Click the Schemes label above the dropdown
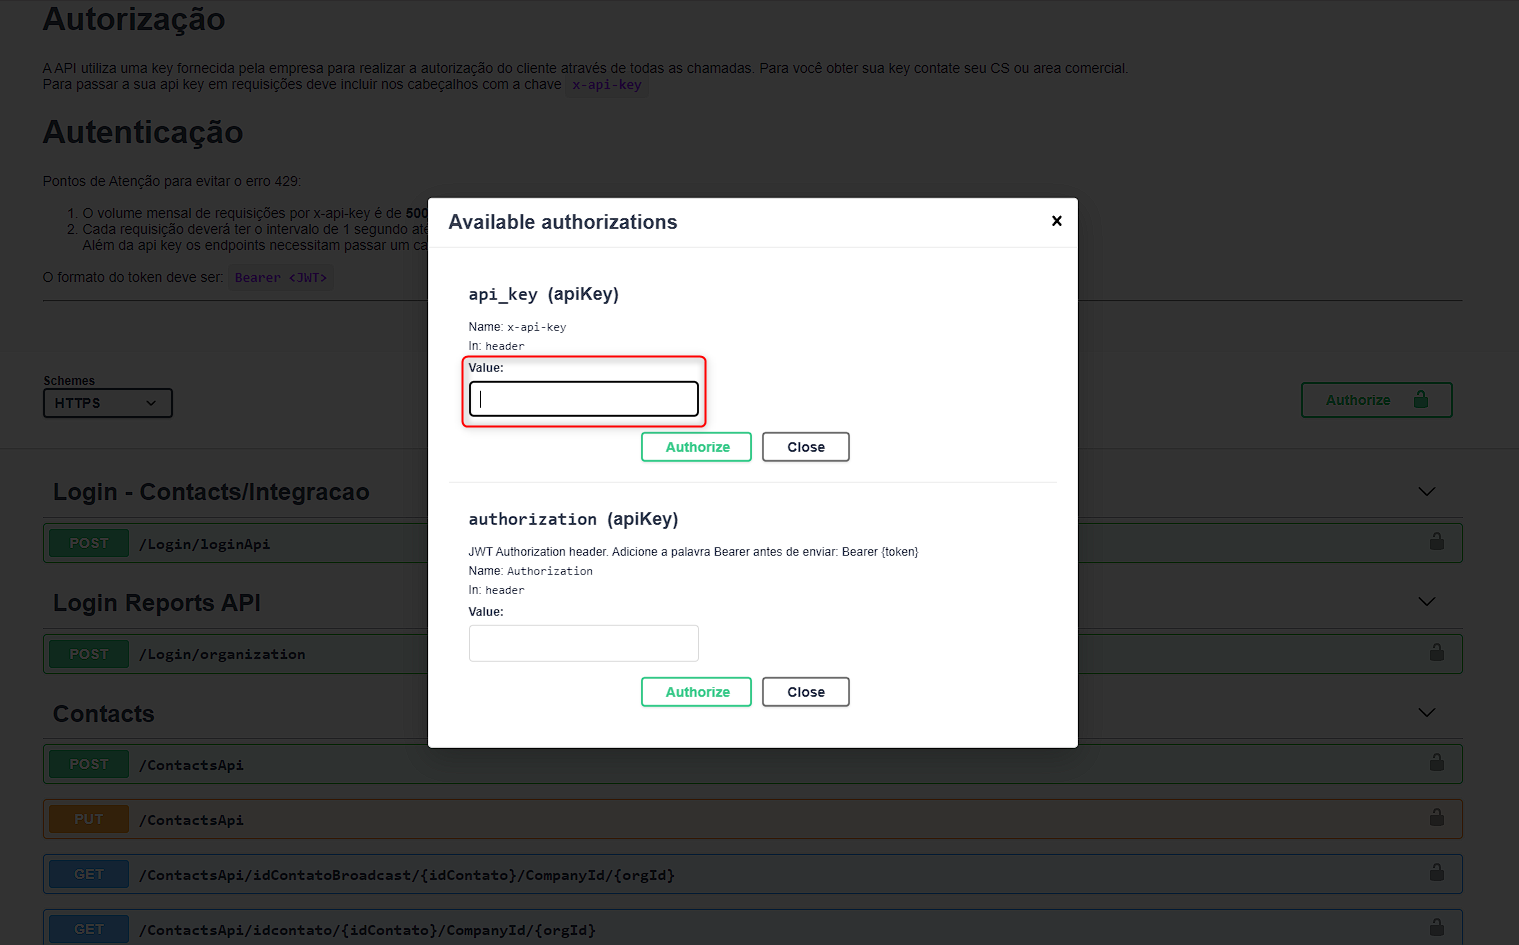Screen dimensions: 1519x945 (x=69, y=381)
